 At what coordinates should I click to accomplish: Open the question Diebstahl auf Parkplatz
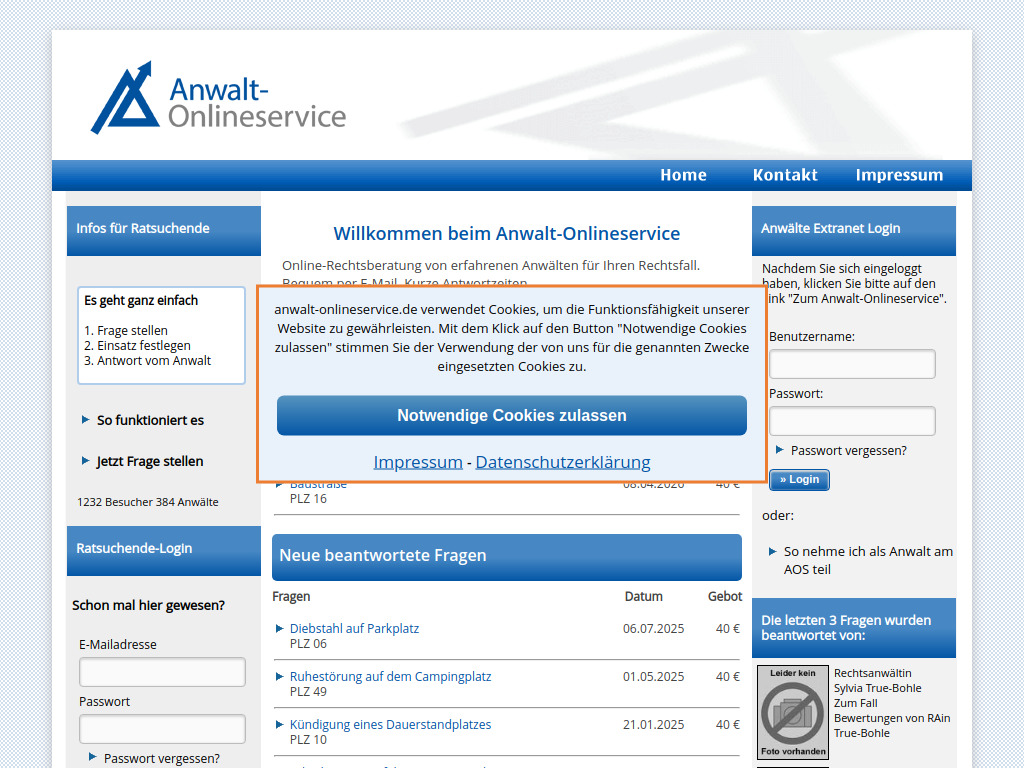[x=354, y=629]
